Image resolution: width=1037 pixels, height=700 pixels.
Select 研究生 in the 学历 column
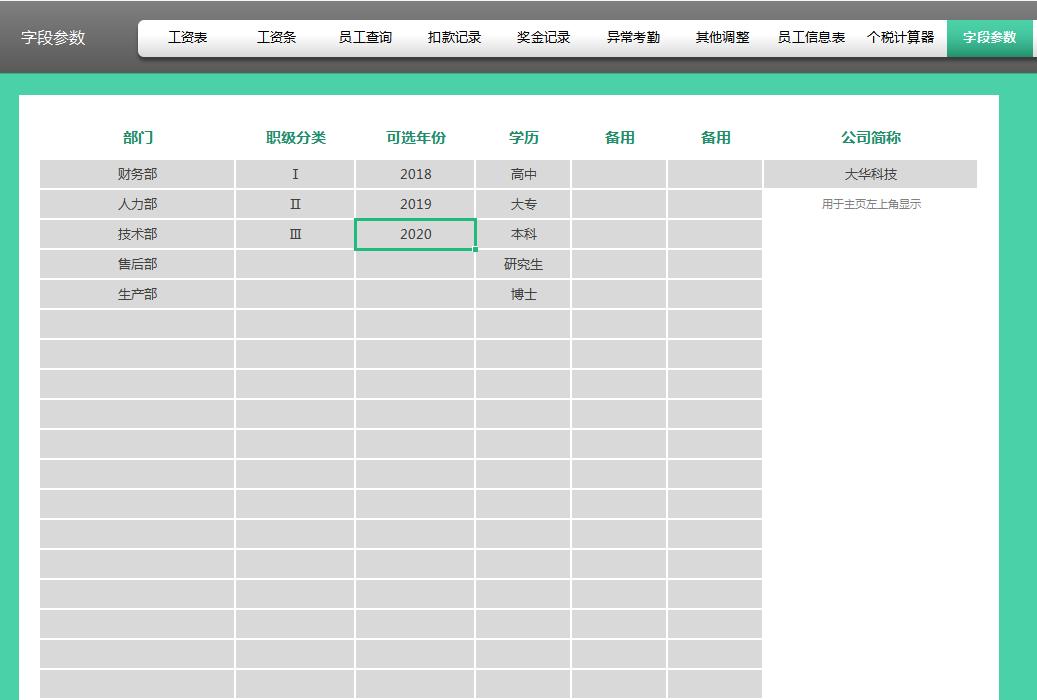tap(525, 264)
